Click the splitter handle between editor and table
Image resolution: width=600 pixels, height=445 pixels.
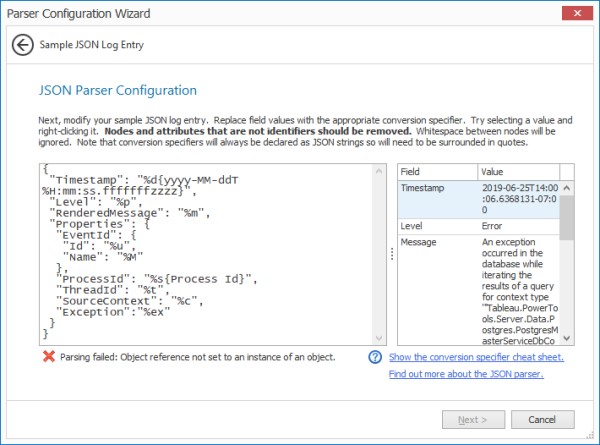pos(392,254)
